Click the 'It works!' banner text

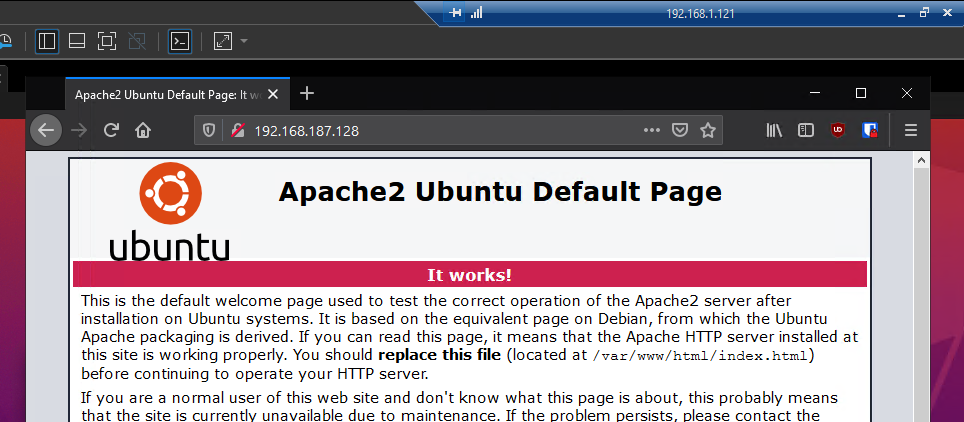pyautogui.click(x=470, y=274)
